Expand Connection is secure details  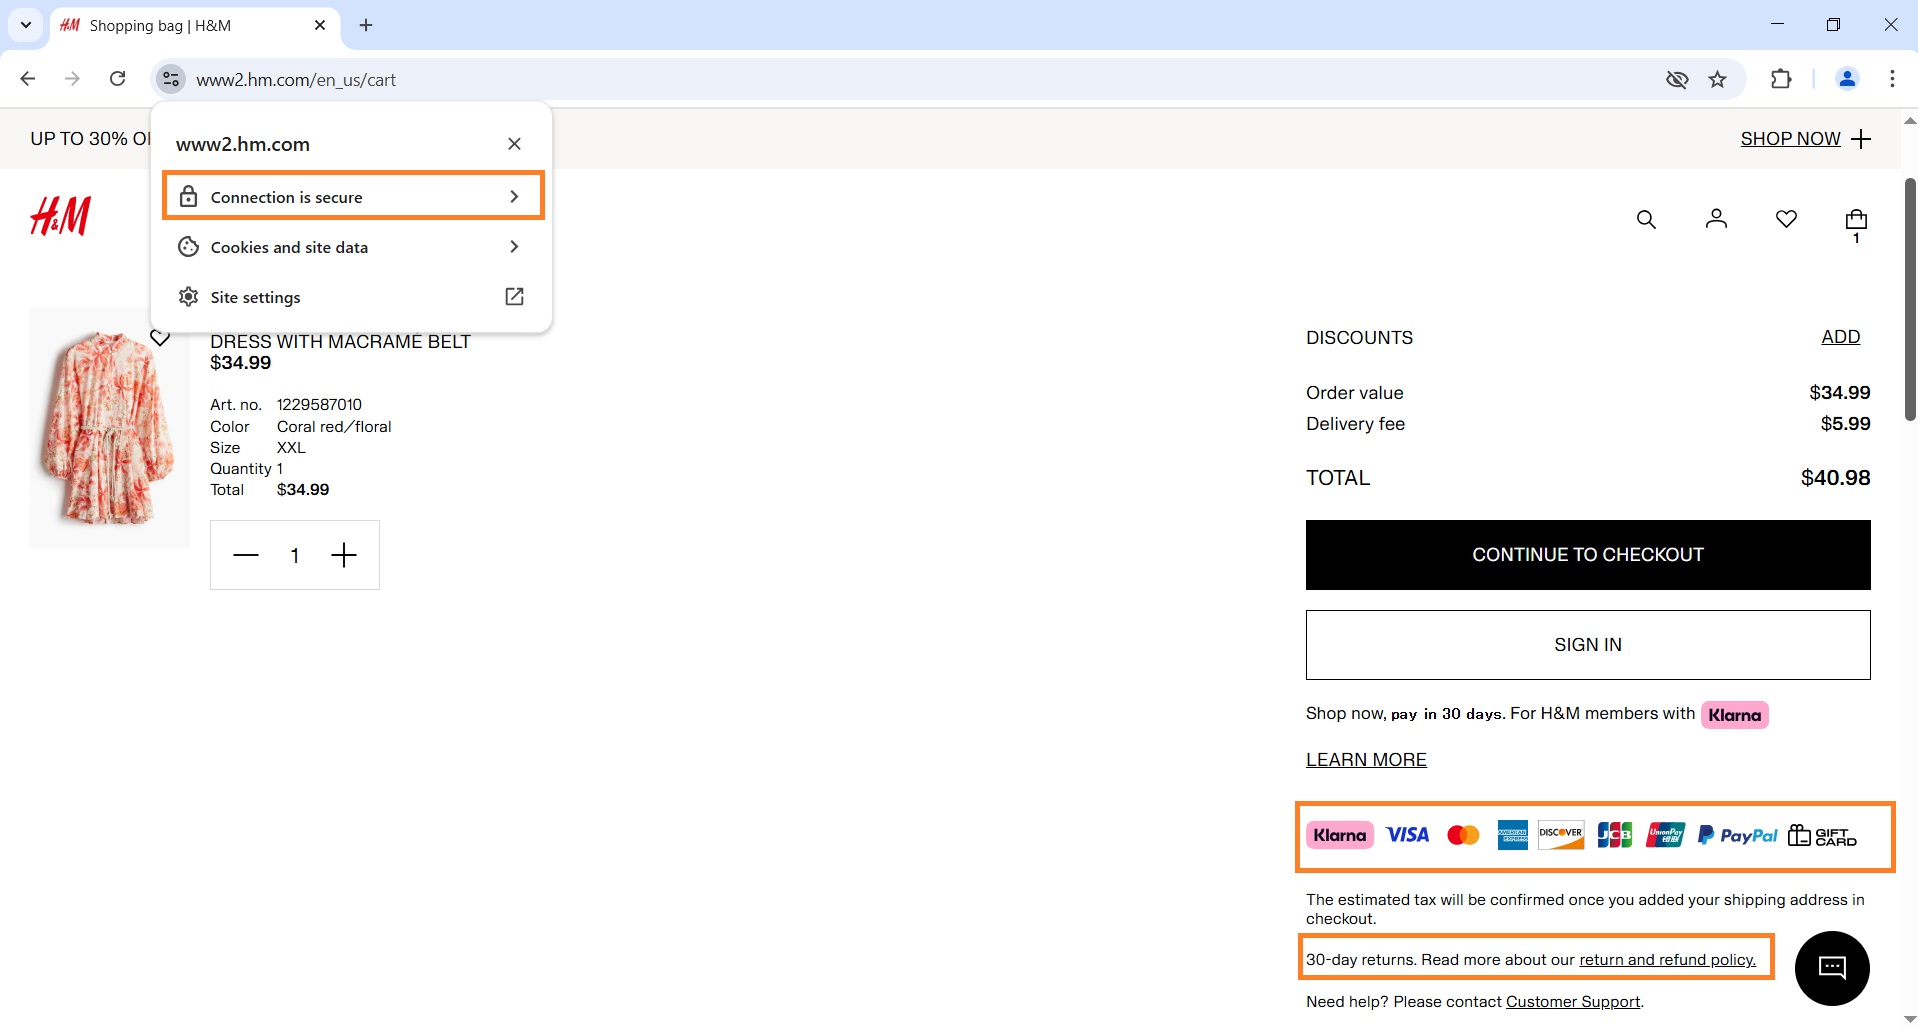(352, 196)
